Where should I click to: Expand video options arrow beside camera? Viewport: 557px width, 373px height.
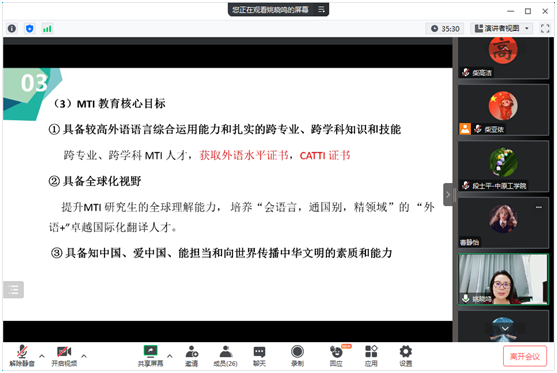coord(84,356)
